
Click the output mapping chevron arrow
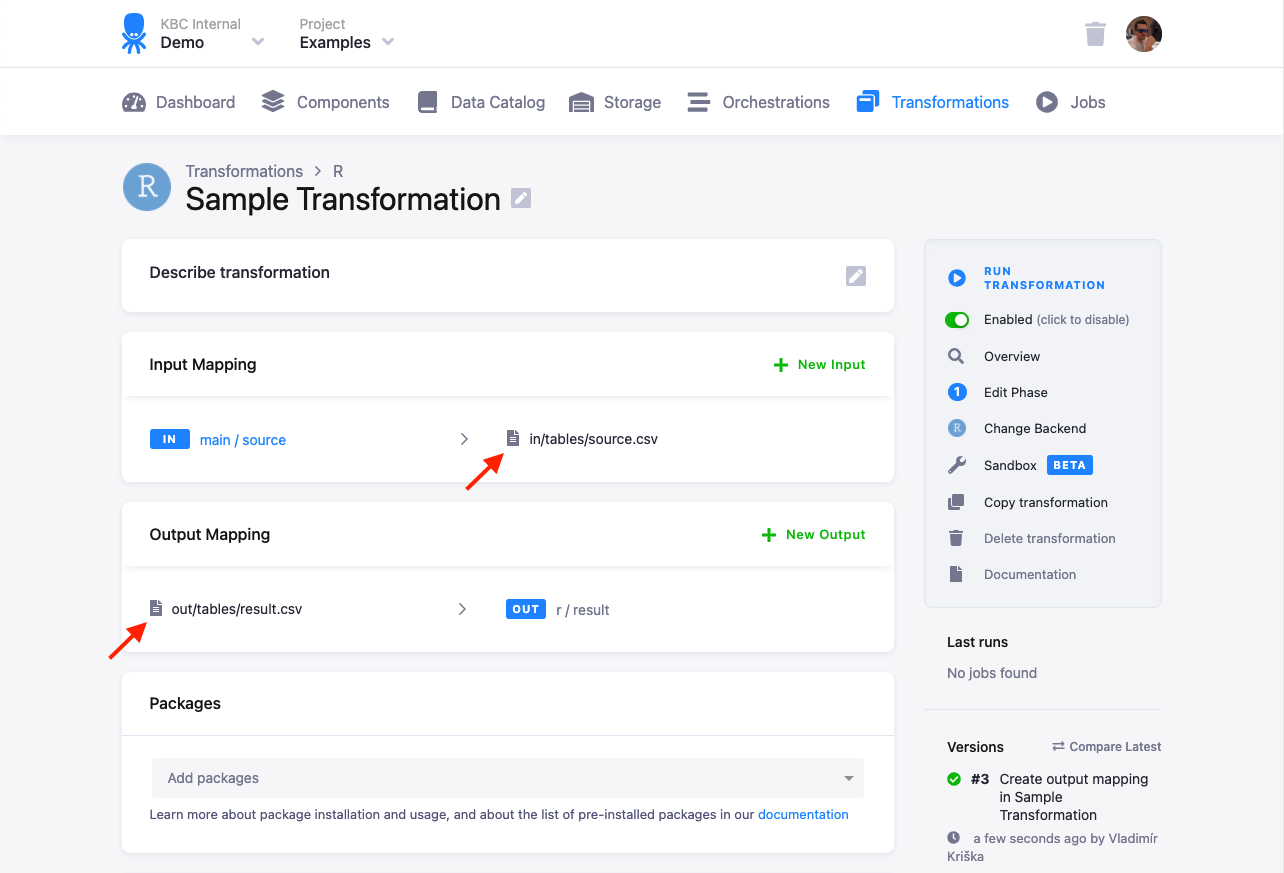point(462,609)
